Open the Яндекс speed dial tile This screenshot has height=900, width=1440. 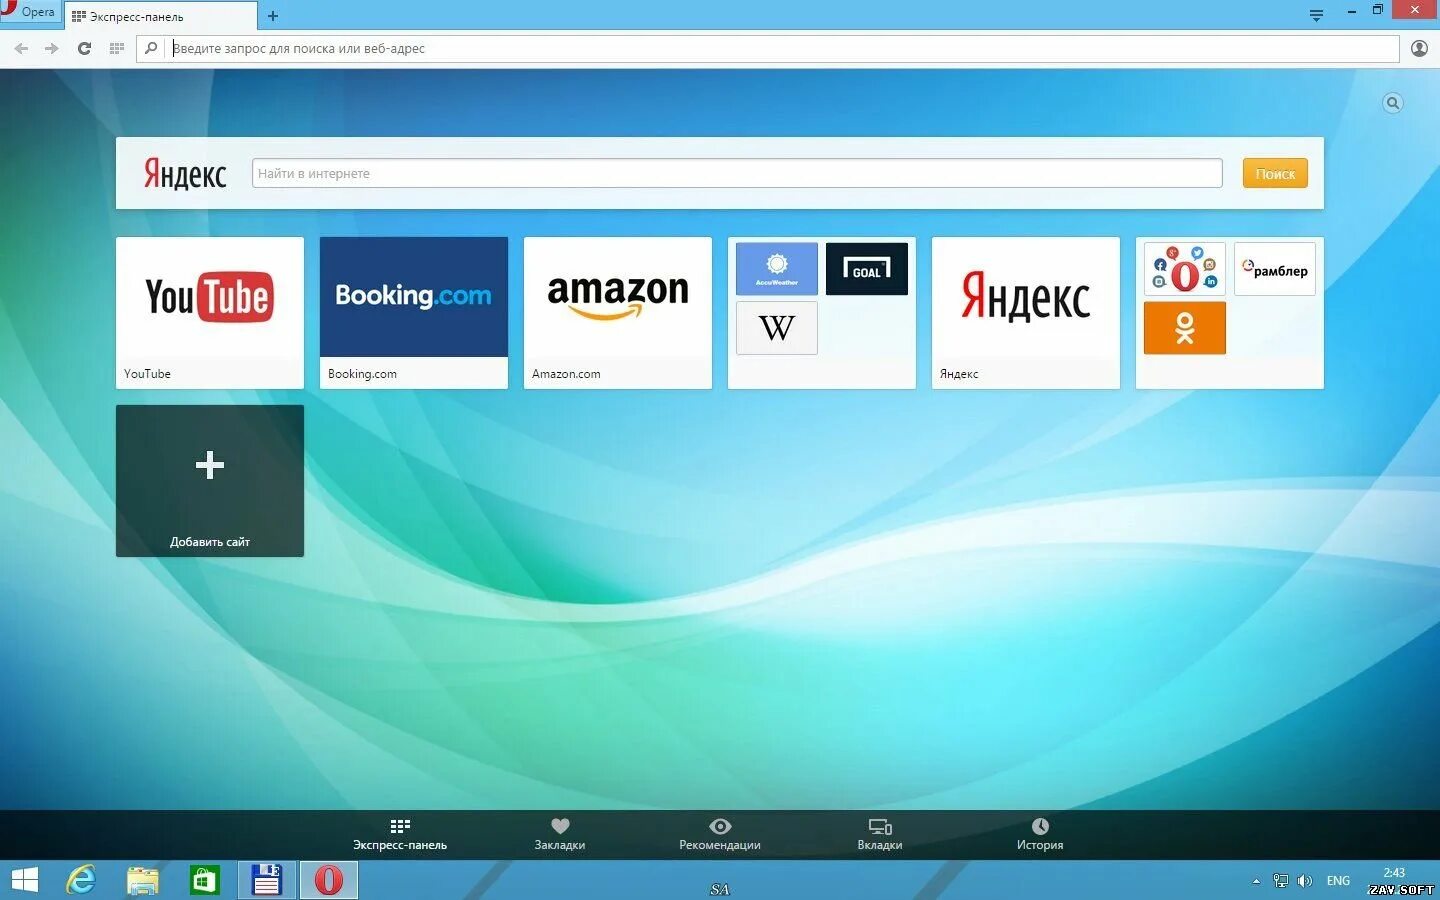(1026, 313)
